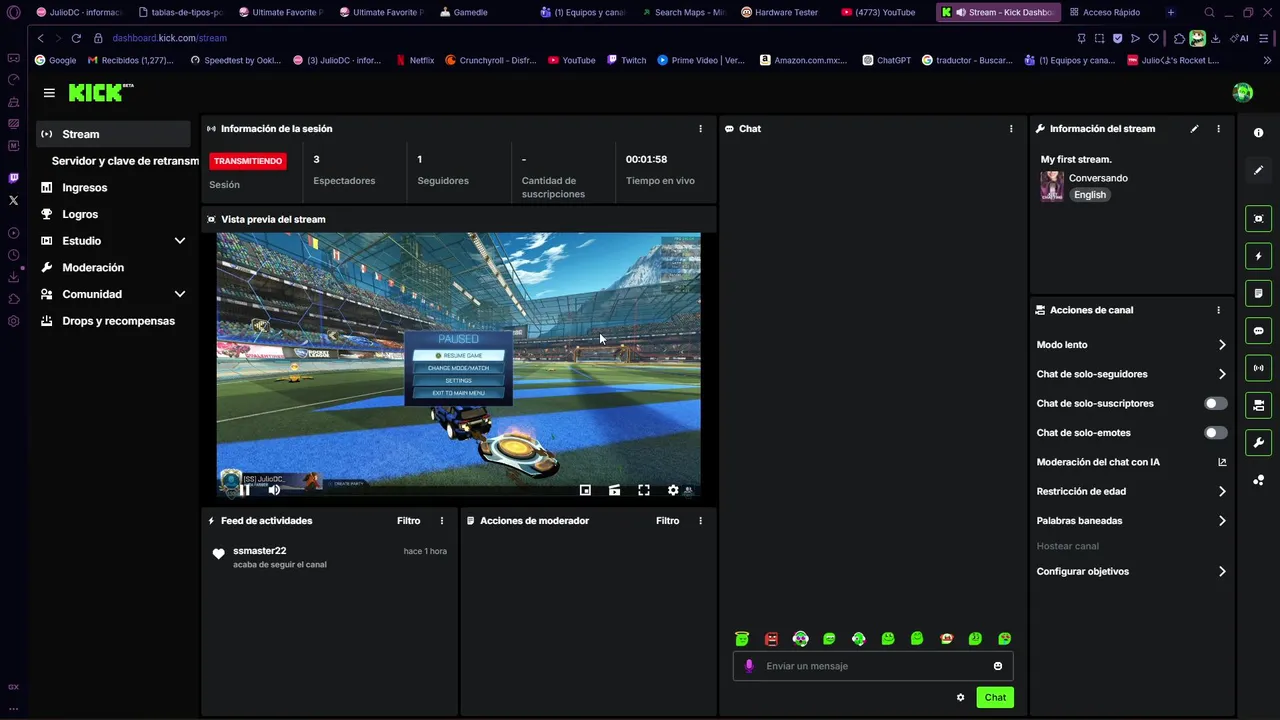Expand Palabras baneadas settings

pos(1131,521)
